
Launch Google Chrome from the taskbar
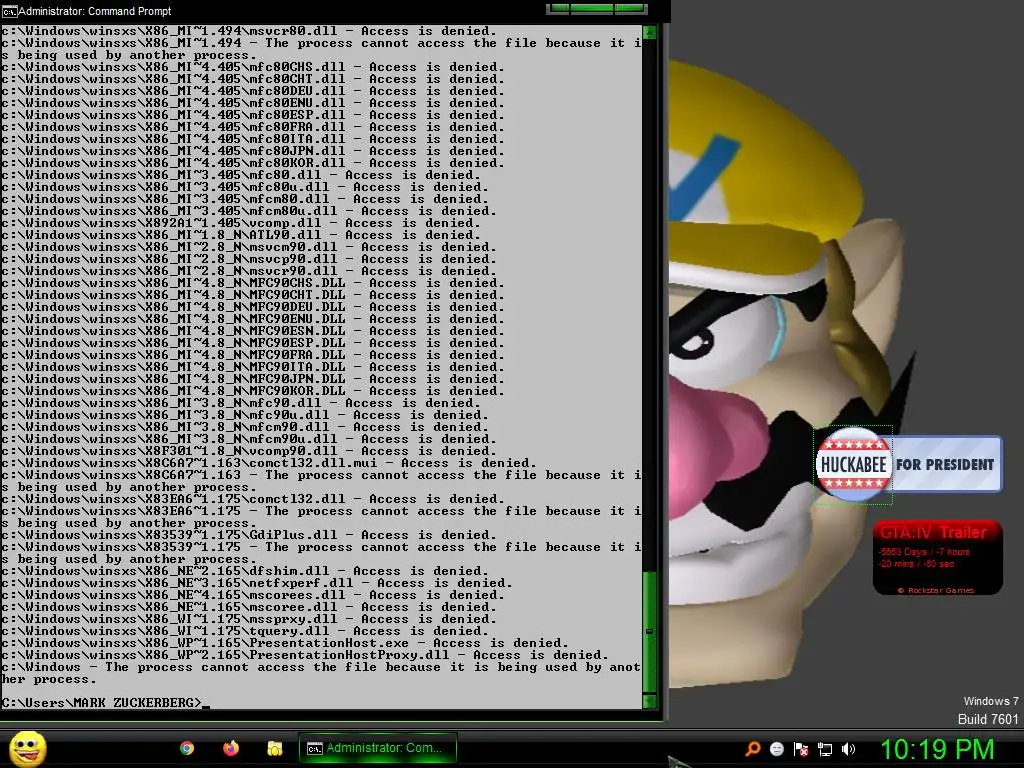point(187,748)
